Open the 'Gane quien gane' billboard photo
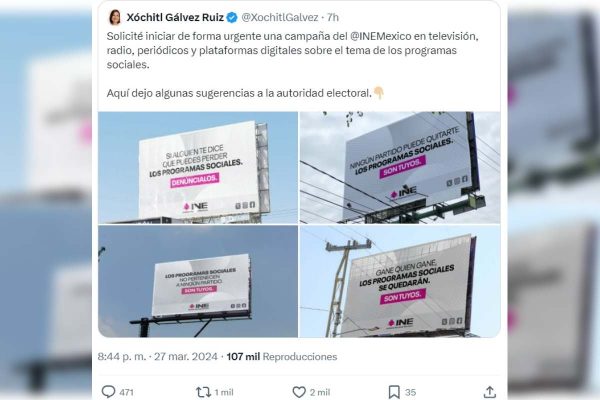This screenshot has height=400, width=600. 400,281
